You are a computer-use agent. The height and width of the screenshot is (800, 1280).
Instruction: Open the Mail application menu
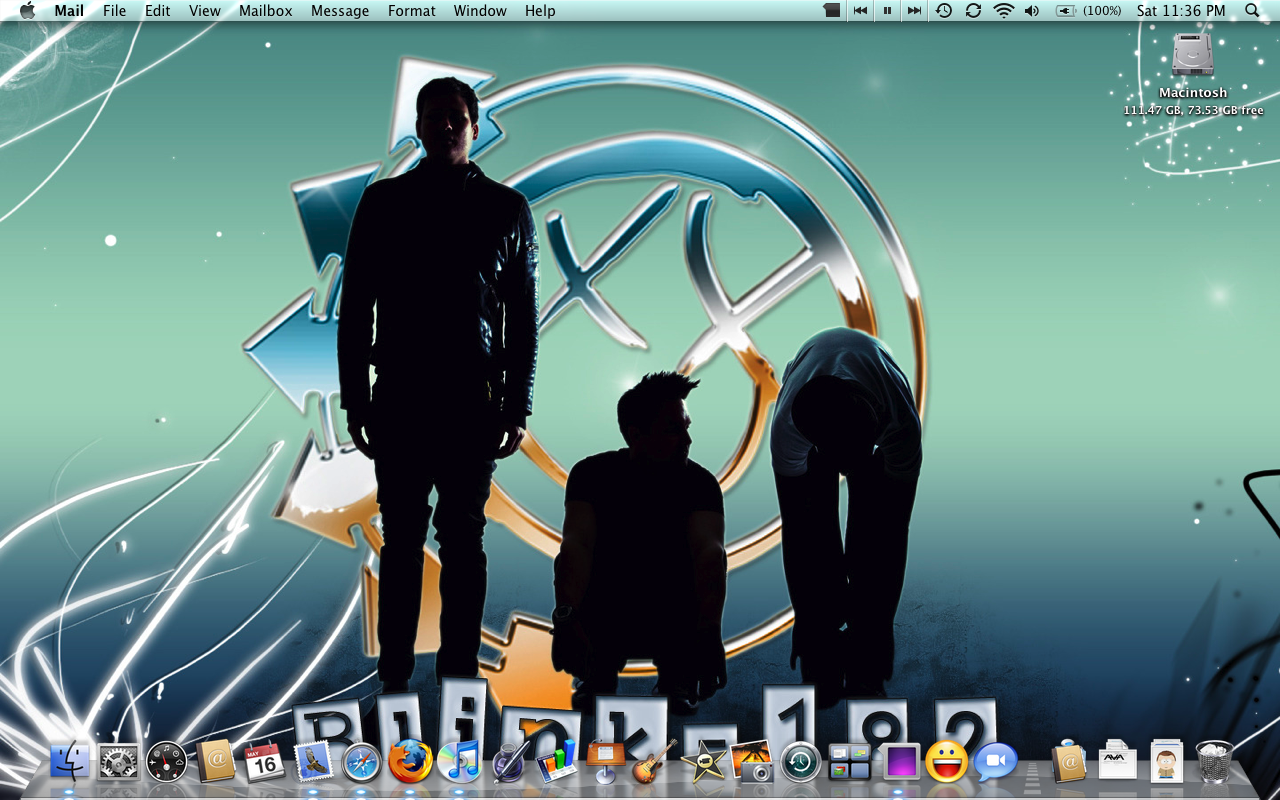[69, 11]
